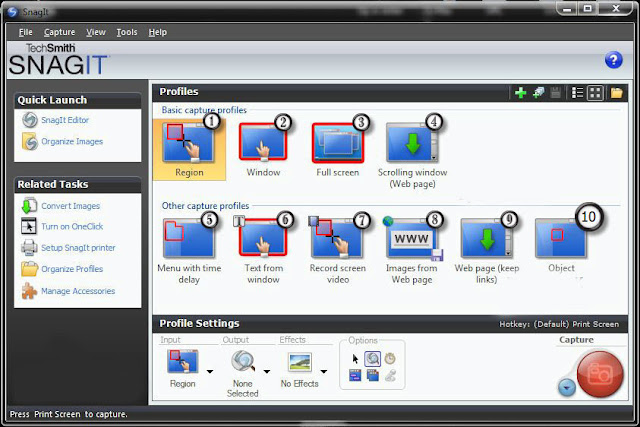
Task: Toggle the preview in editor option
Action: tap(372, 359)
